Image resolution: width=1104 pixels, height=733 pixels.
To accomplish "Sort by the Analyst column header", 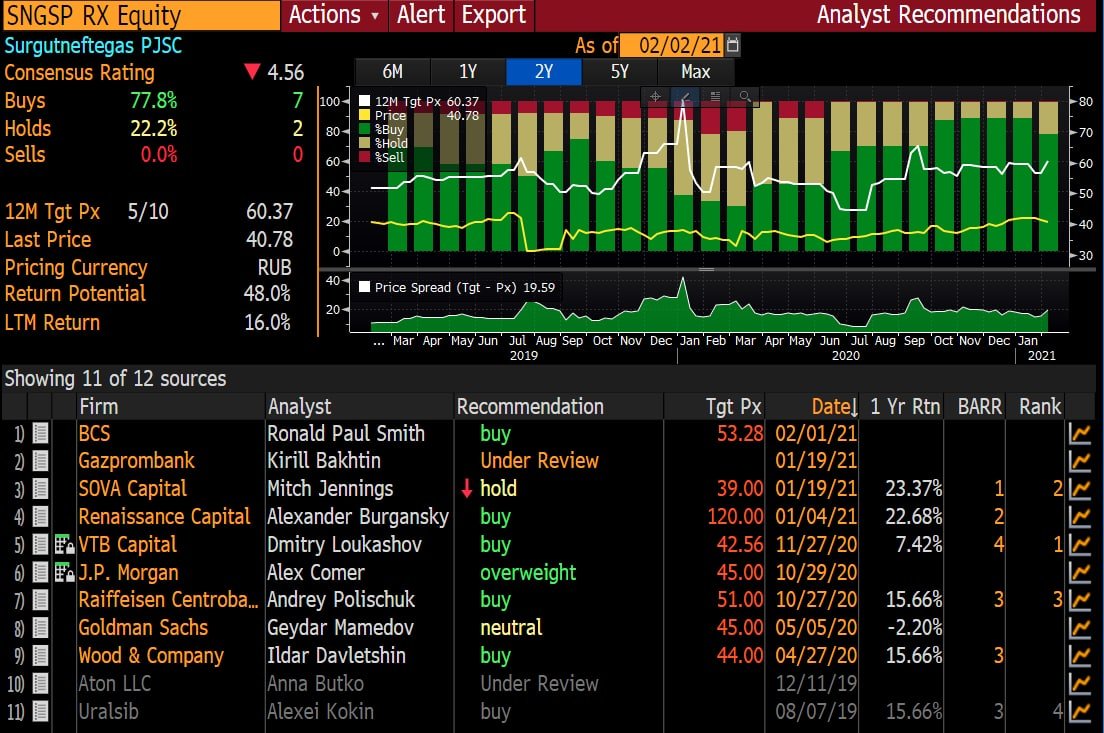I will [x=359, y=406].
